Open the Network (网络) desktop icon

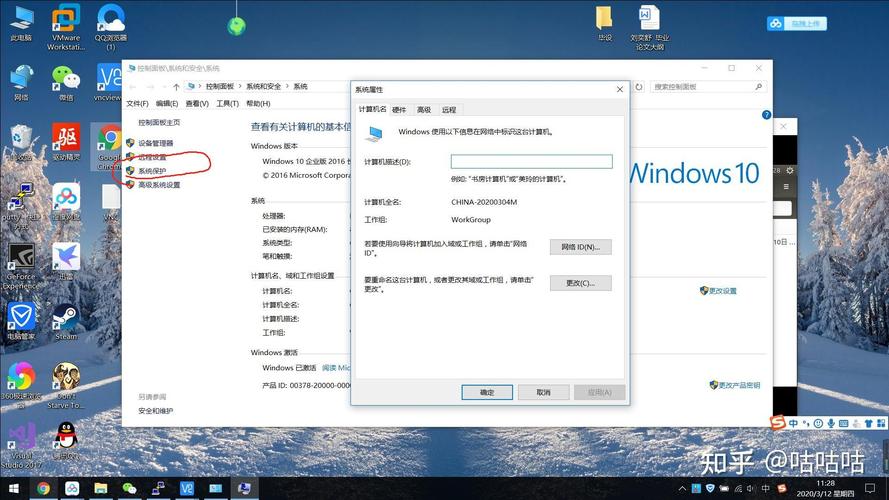[21, 83]
